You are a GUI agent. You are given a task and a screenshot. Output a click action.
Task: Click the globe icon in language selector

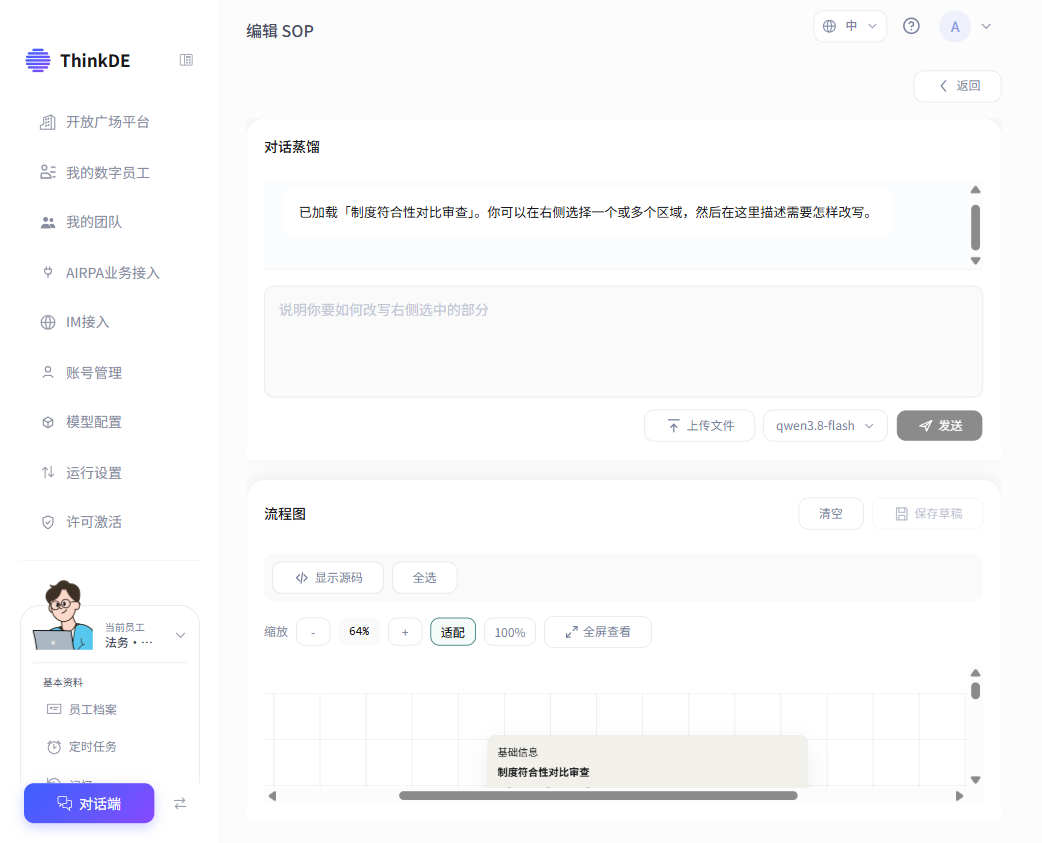pos(829,26)
